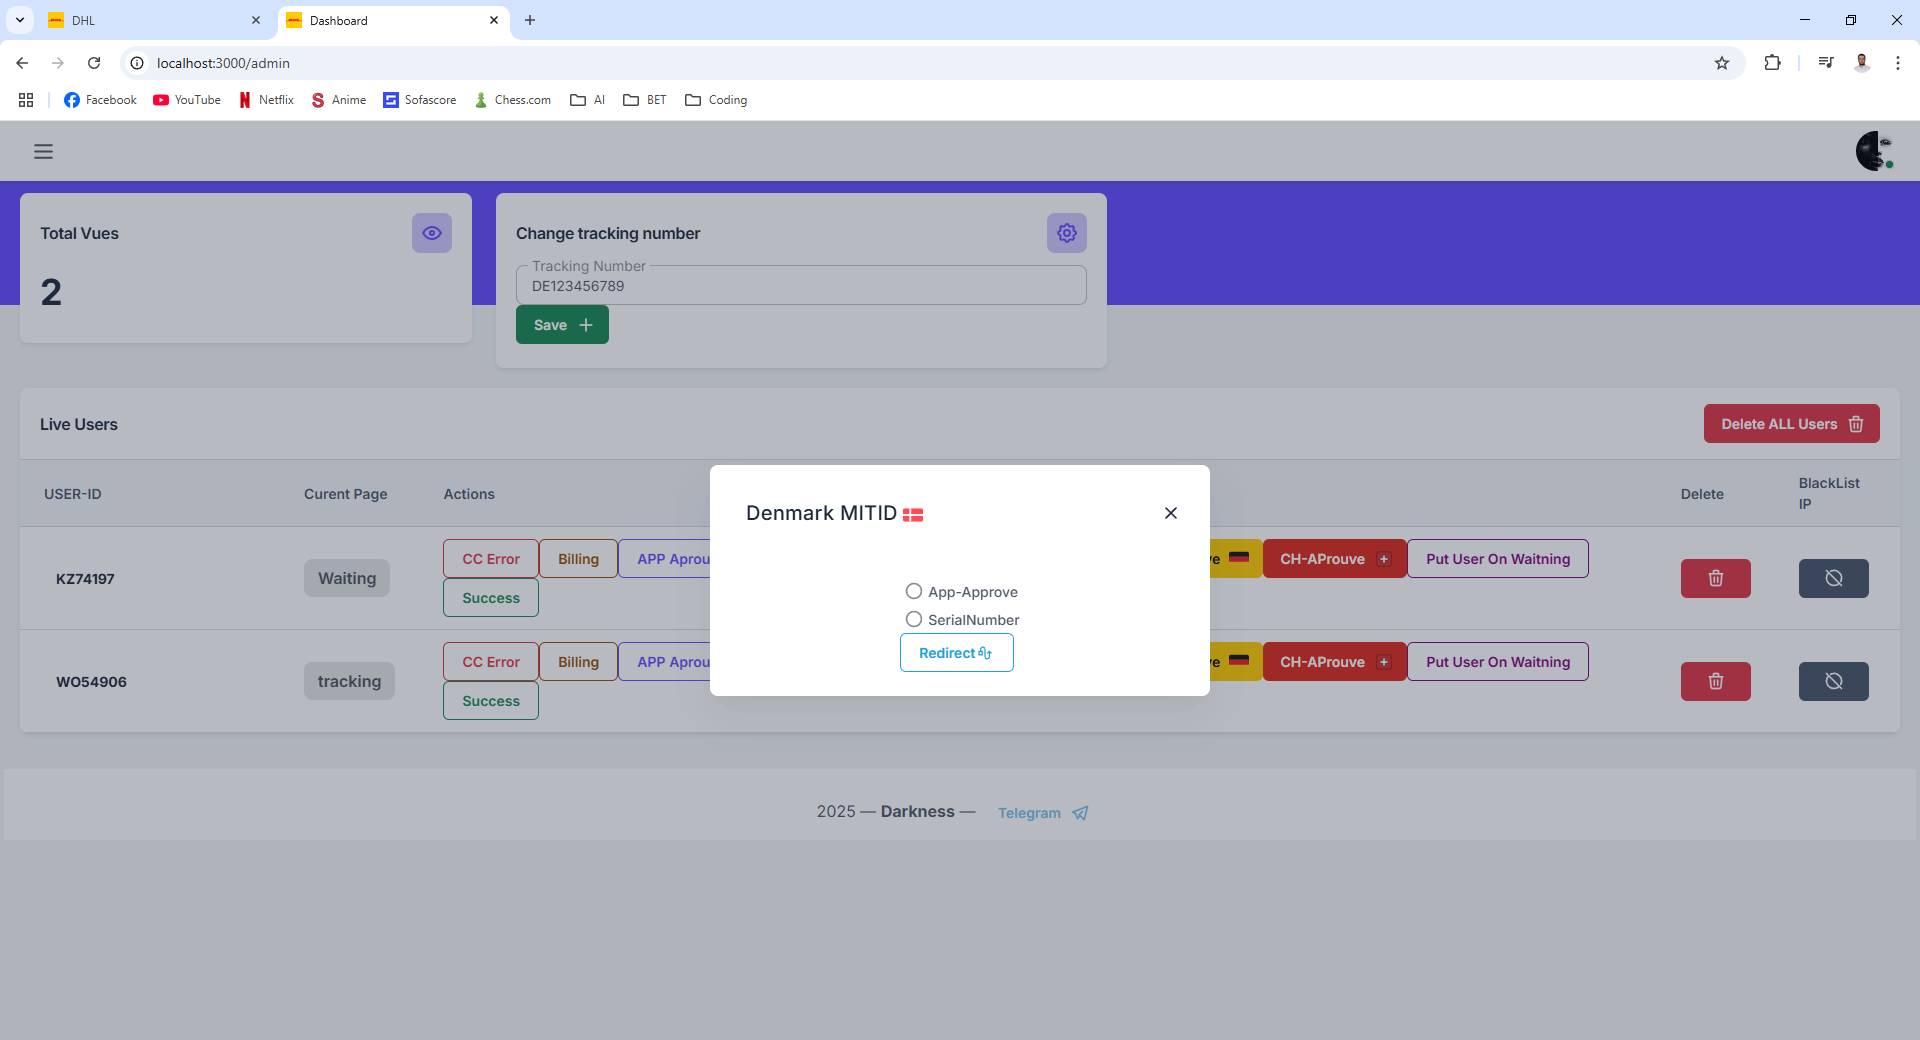The height and width of the screenshot is (1040, 1920).
Task: Open the user avatar at top right
Action: (x=1875, y=151)
